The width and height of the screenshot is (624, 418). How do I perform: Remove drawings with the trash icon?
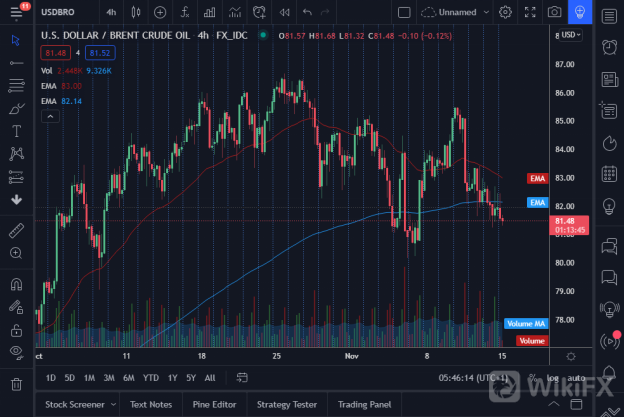click(16, 383)
